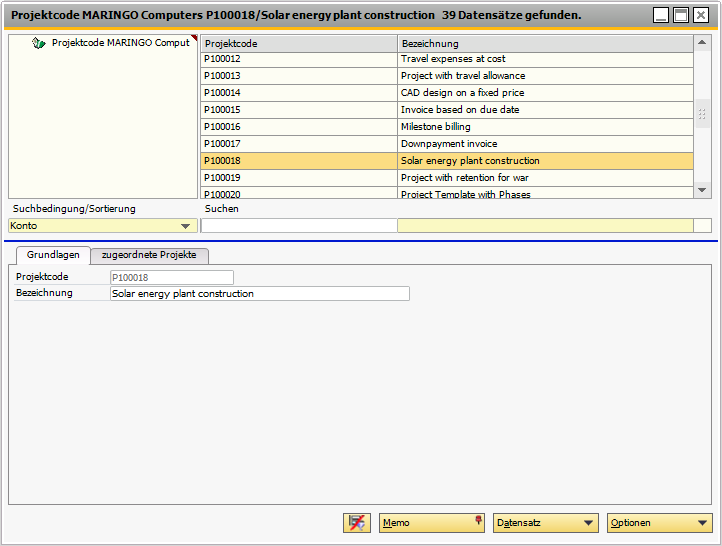Click the Projektcode column header
This screenshot has width=722, height=546.
298,44
